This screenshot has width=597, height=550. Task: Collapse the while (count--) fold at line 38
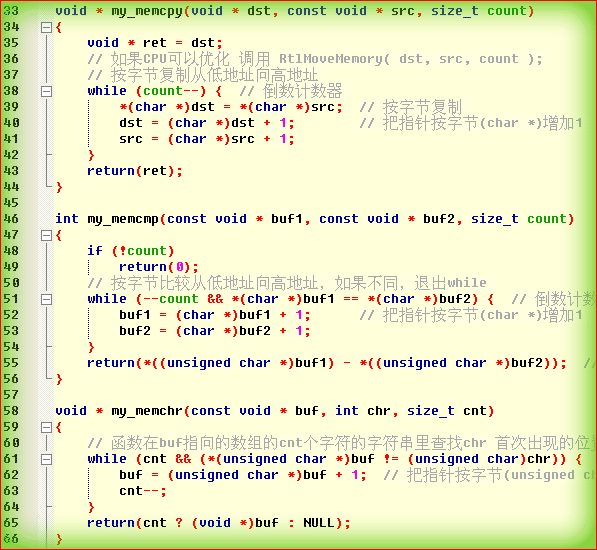46,91
